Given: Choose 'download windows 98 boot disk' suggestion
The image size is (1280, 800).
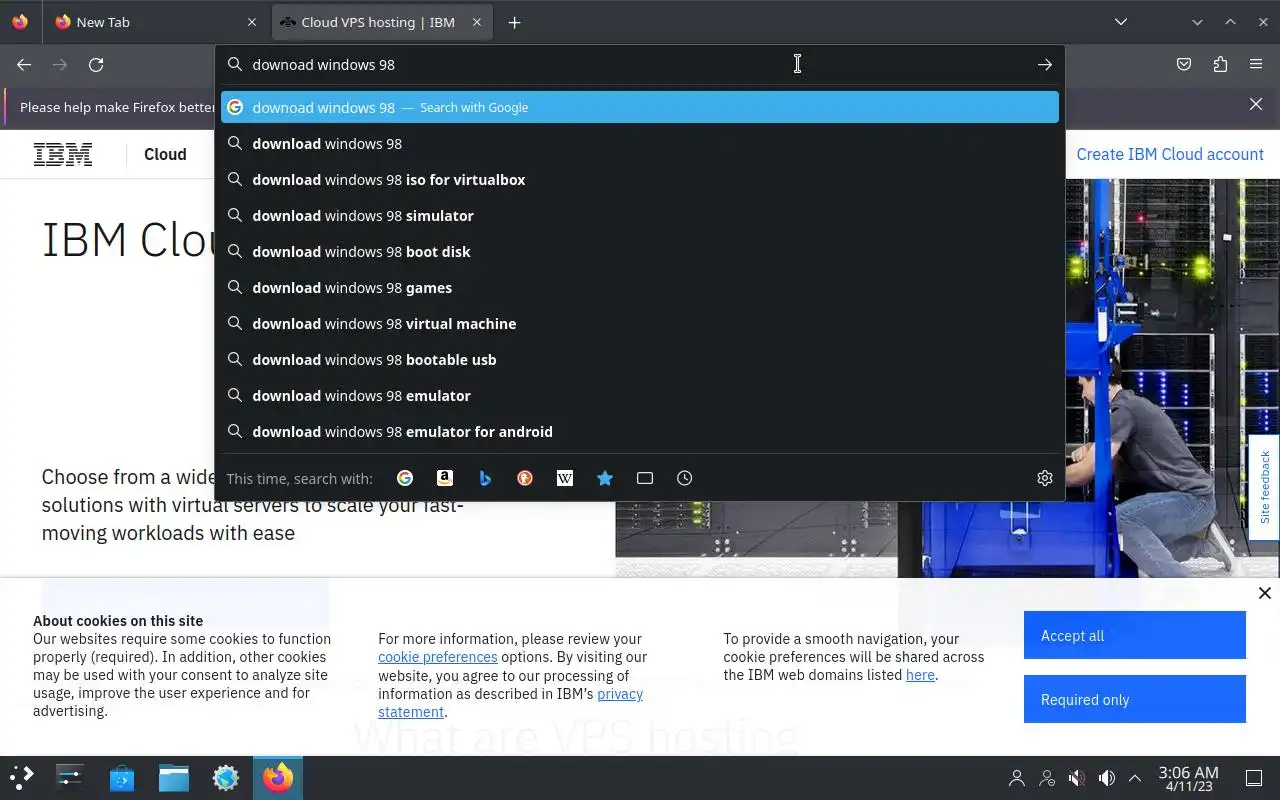Looking at the screenshot, I should point(640,252).
